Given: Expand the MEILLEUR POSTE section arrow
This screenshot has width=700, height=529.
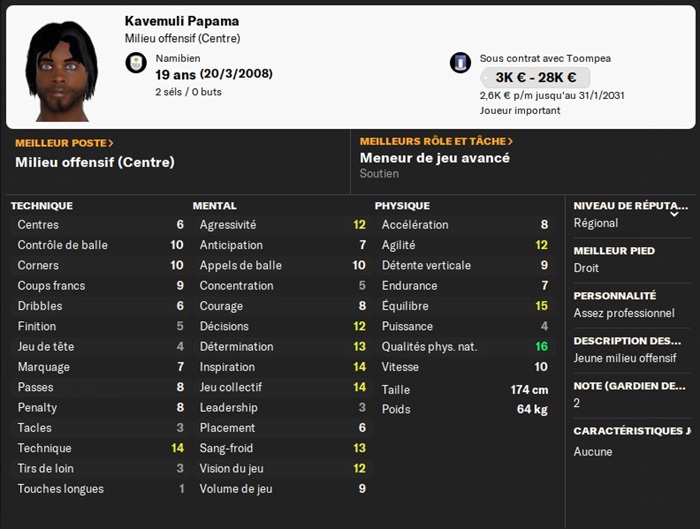Looking at the screenshot, I should tap(111, 143).
